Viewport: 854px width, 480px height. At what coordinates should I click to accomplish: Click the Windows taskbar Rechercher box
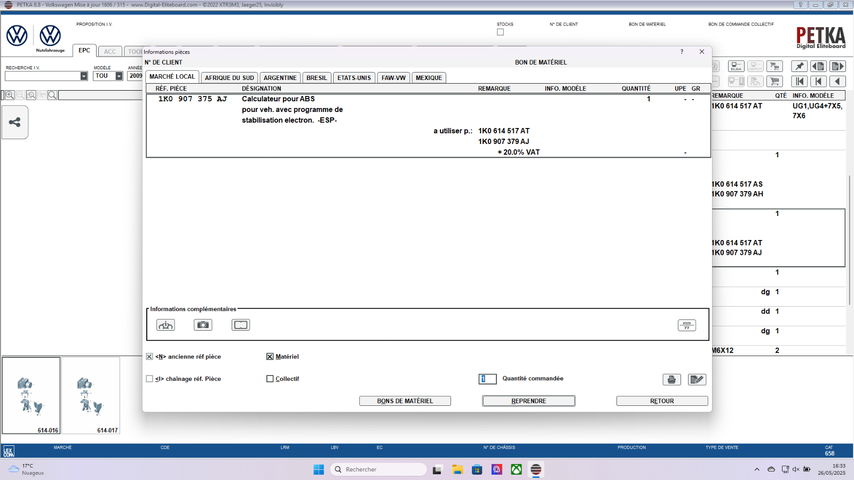pos(378,469)
